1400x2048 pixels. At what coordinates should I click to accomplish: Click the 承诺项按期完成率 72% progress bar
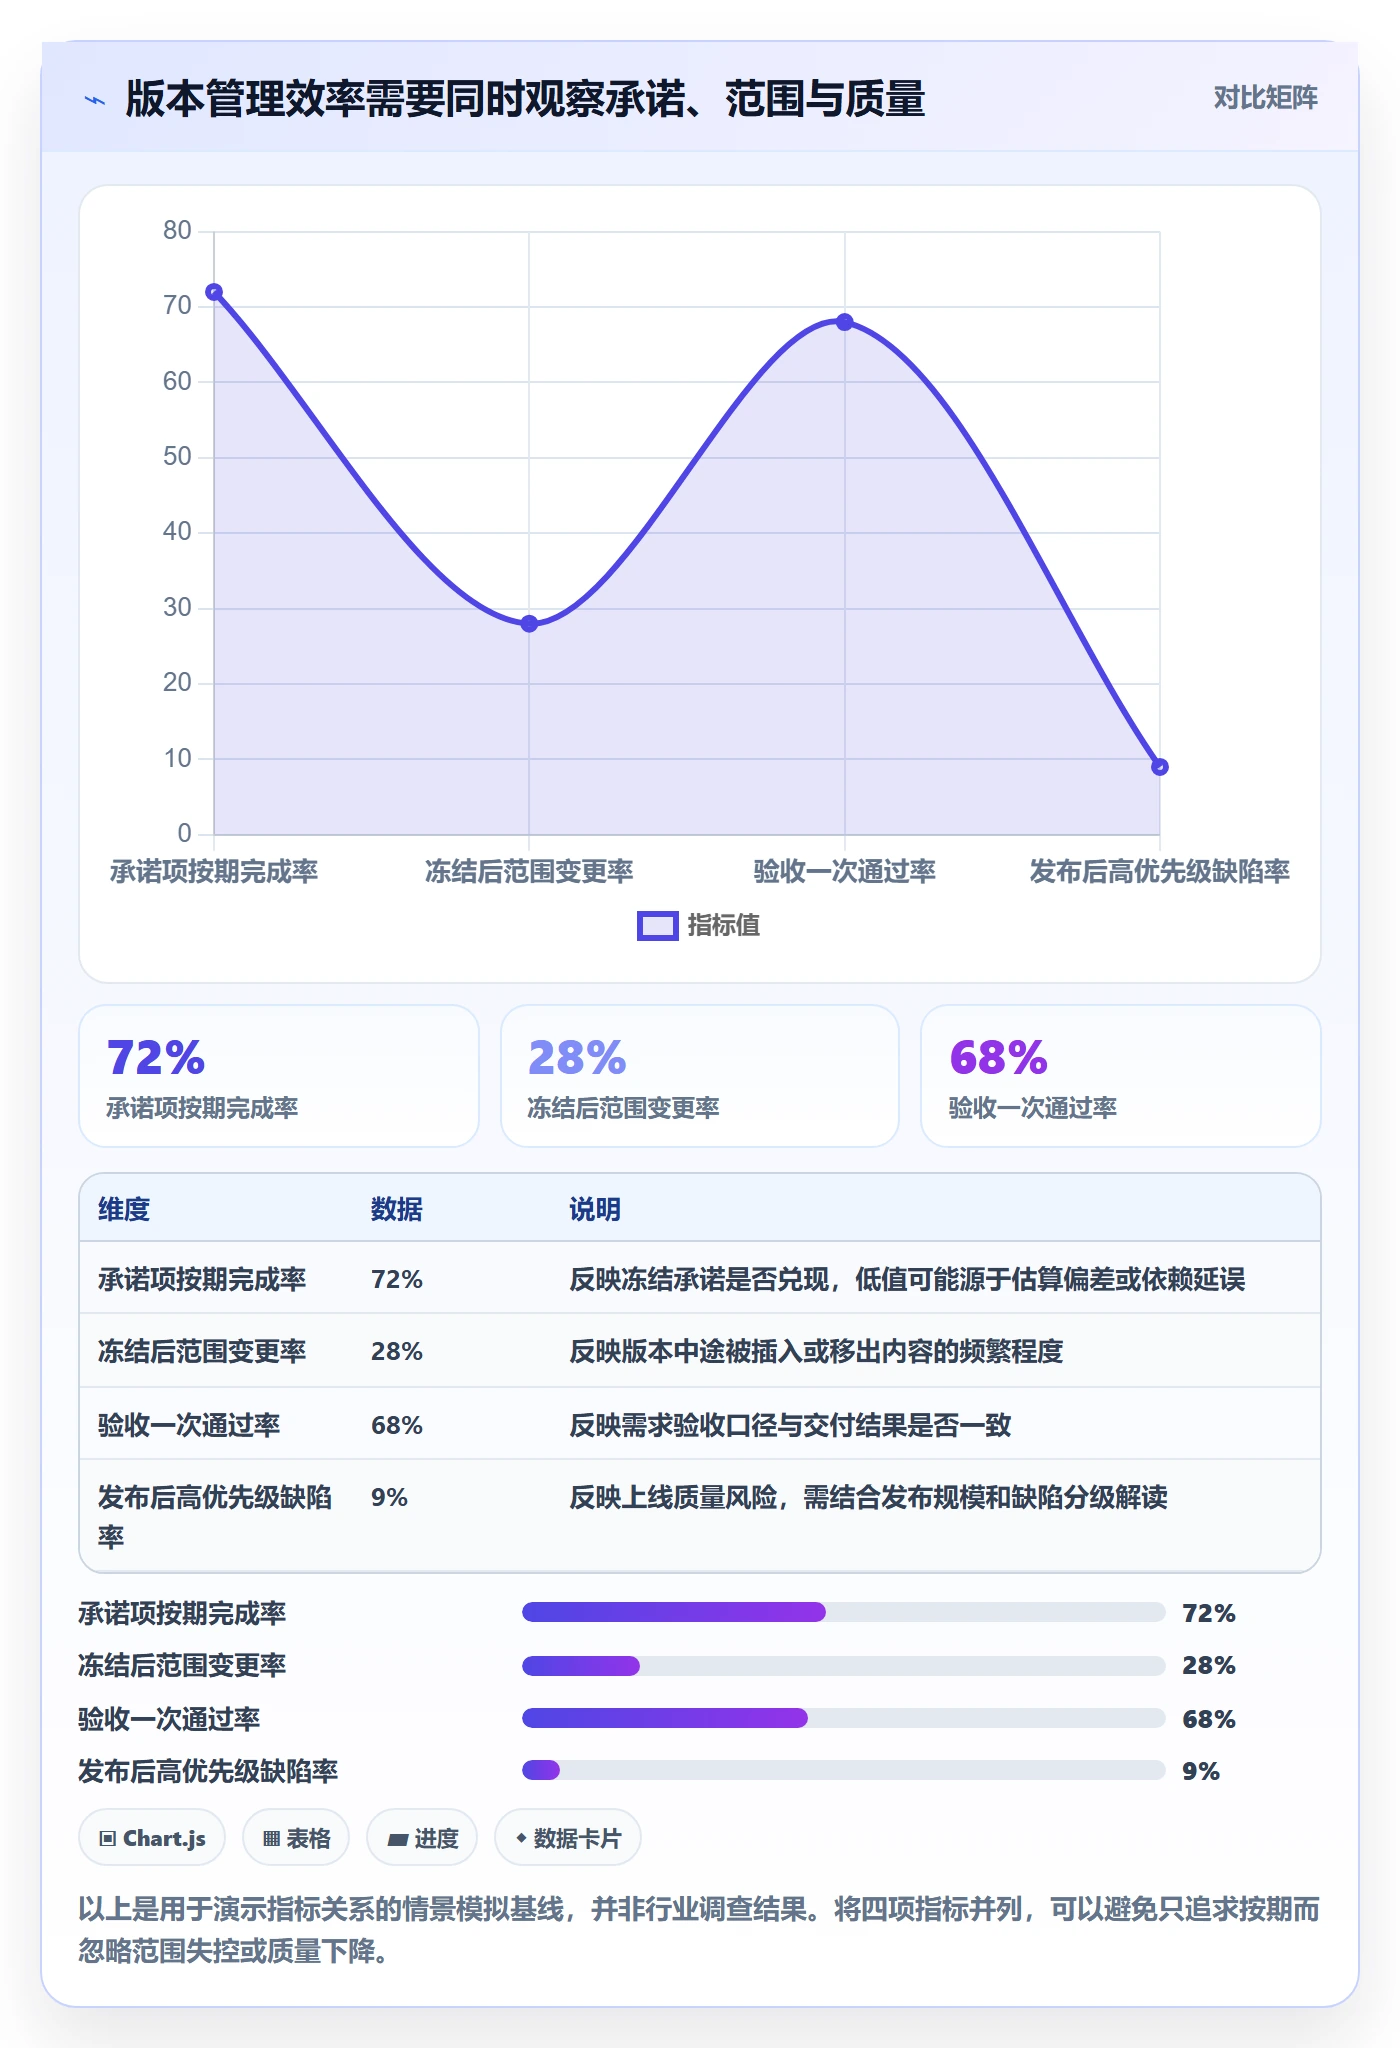tap(844, 1612)
